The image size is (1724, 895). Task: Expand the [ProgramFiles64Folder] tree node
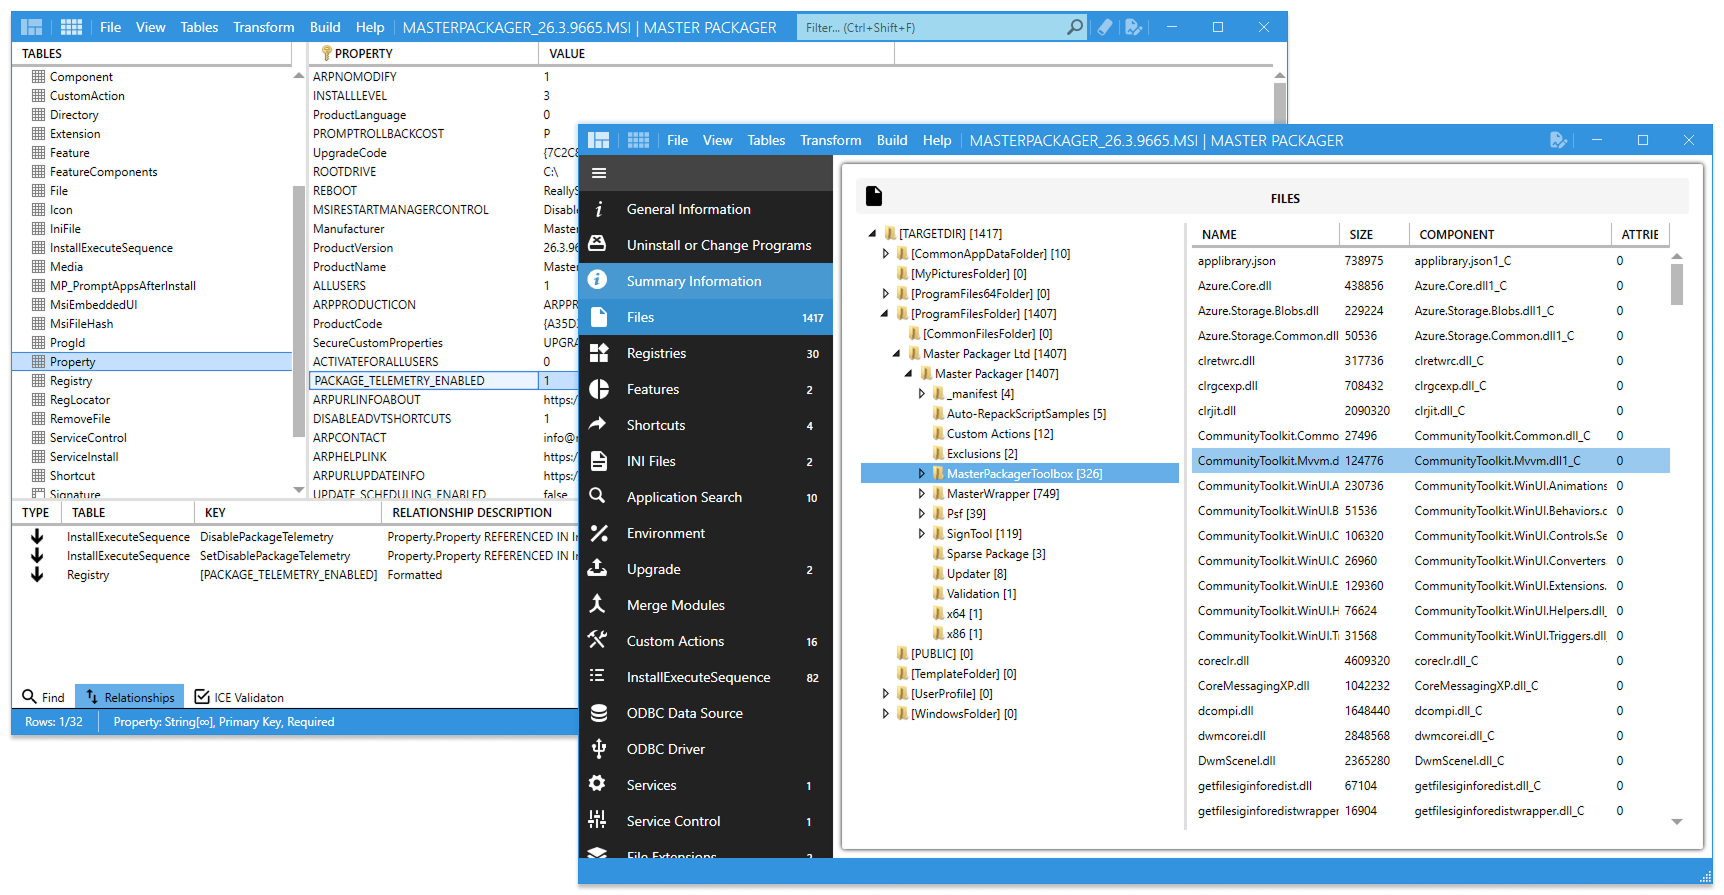point(886,294)
